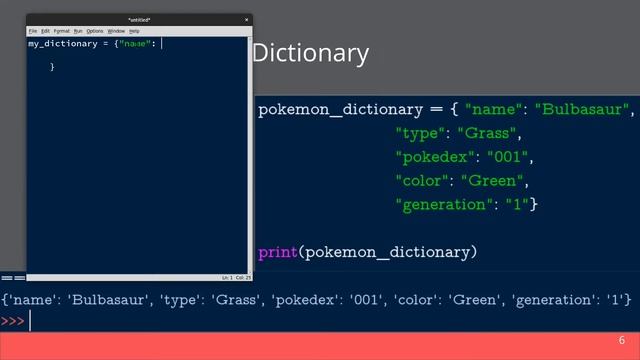This screenshot has height=360, width=640.
Task: Open the Help menu
Action: point(134,31)
